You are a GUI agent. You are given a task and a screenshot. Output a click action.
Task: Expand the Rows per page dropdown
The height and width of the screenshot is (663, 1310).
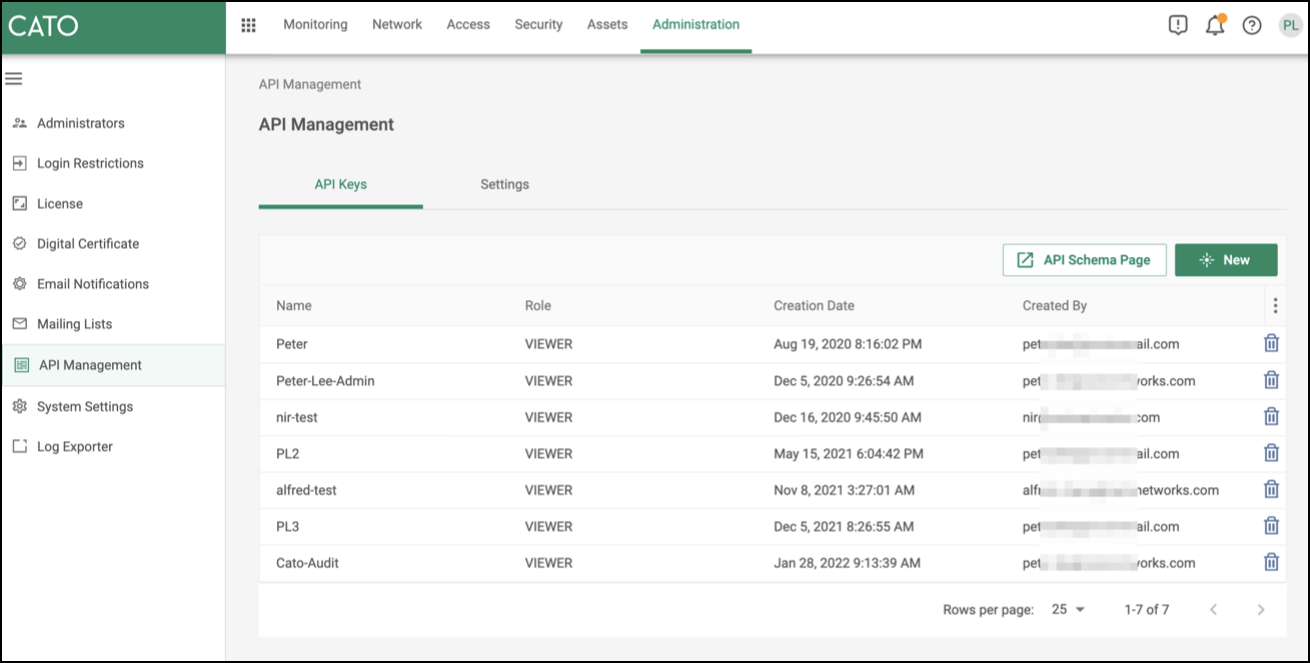coord(1068,609)
